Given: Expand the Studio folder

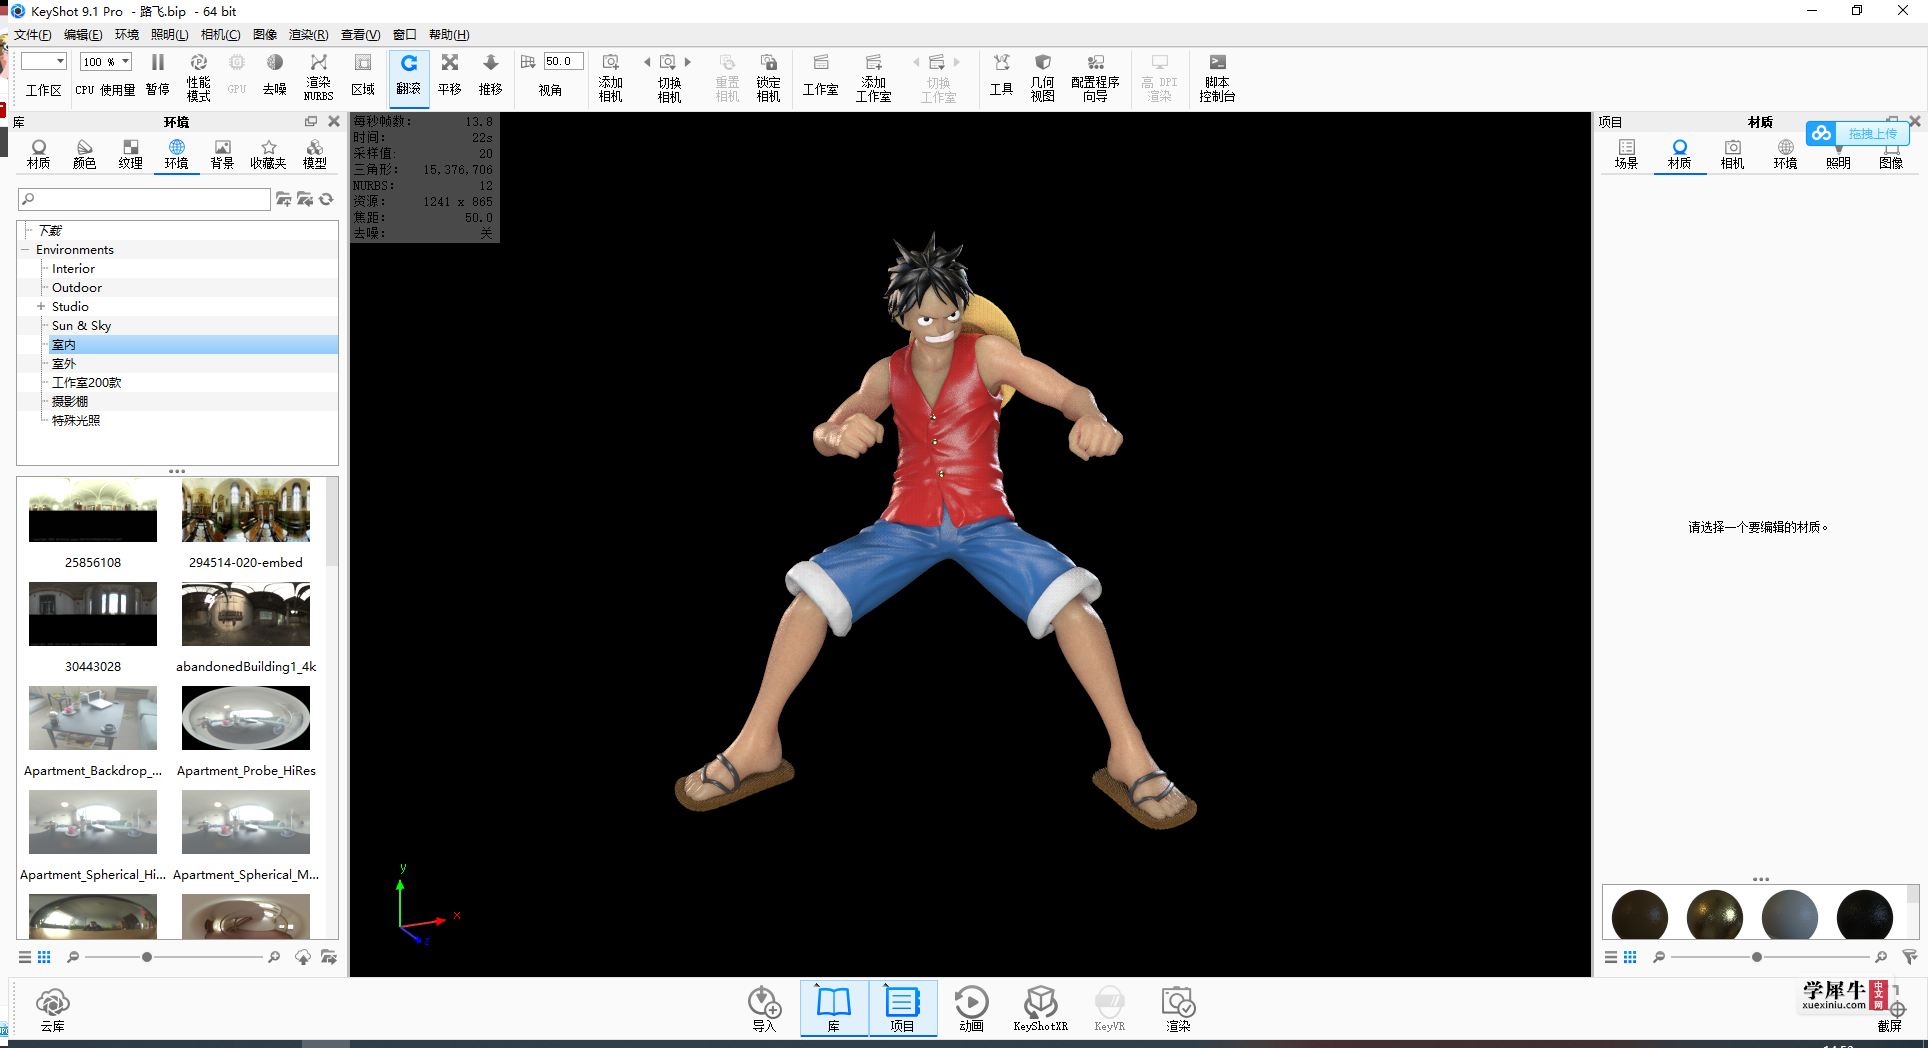Looking at the screenshot, I should coord(41,307).
